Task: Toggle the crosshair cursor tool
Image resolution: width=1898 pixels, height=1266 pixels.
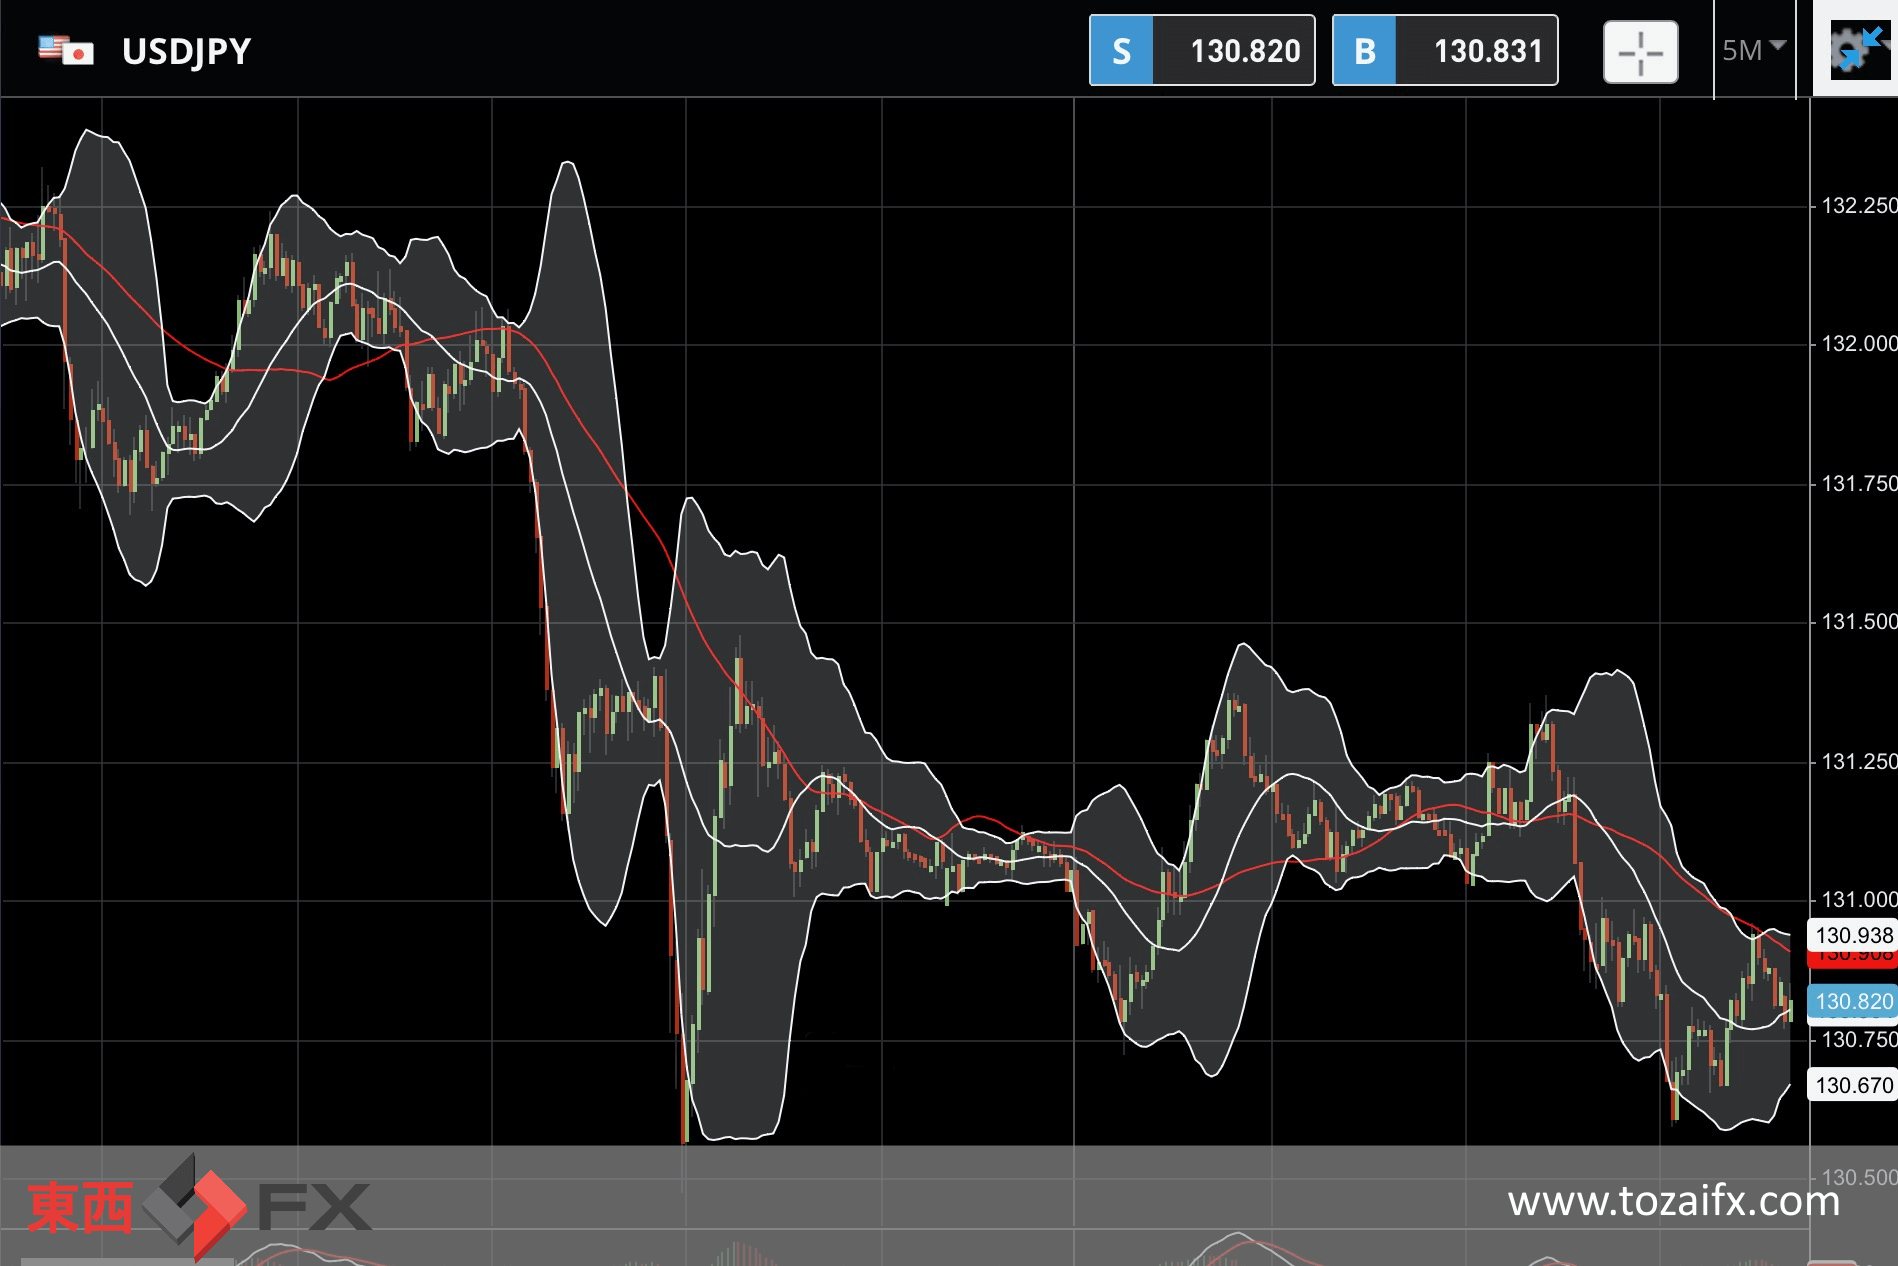Action: click(1640, 52)
